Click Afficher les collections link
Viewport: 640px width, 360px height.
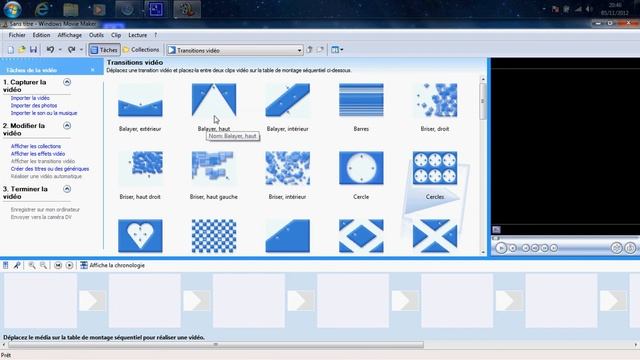pyautogui.click(x=36, y=146)
